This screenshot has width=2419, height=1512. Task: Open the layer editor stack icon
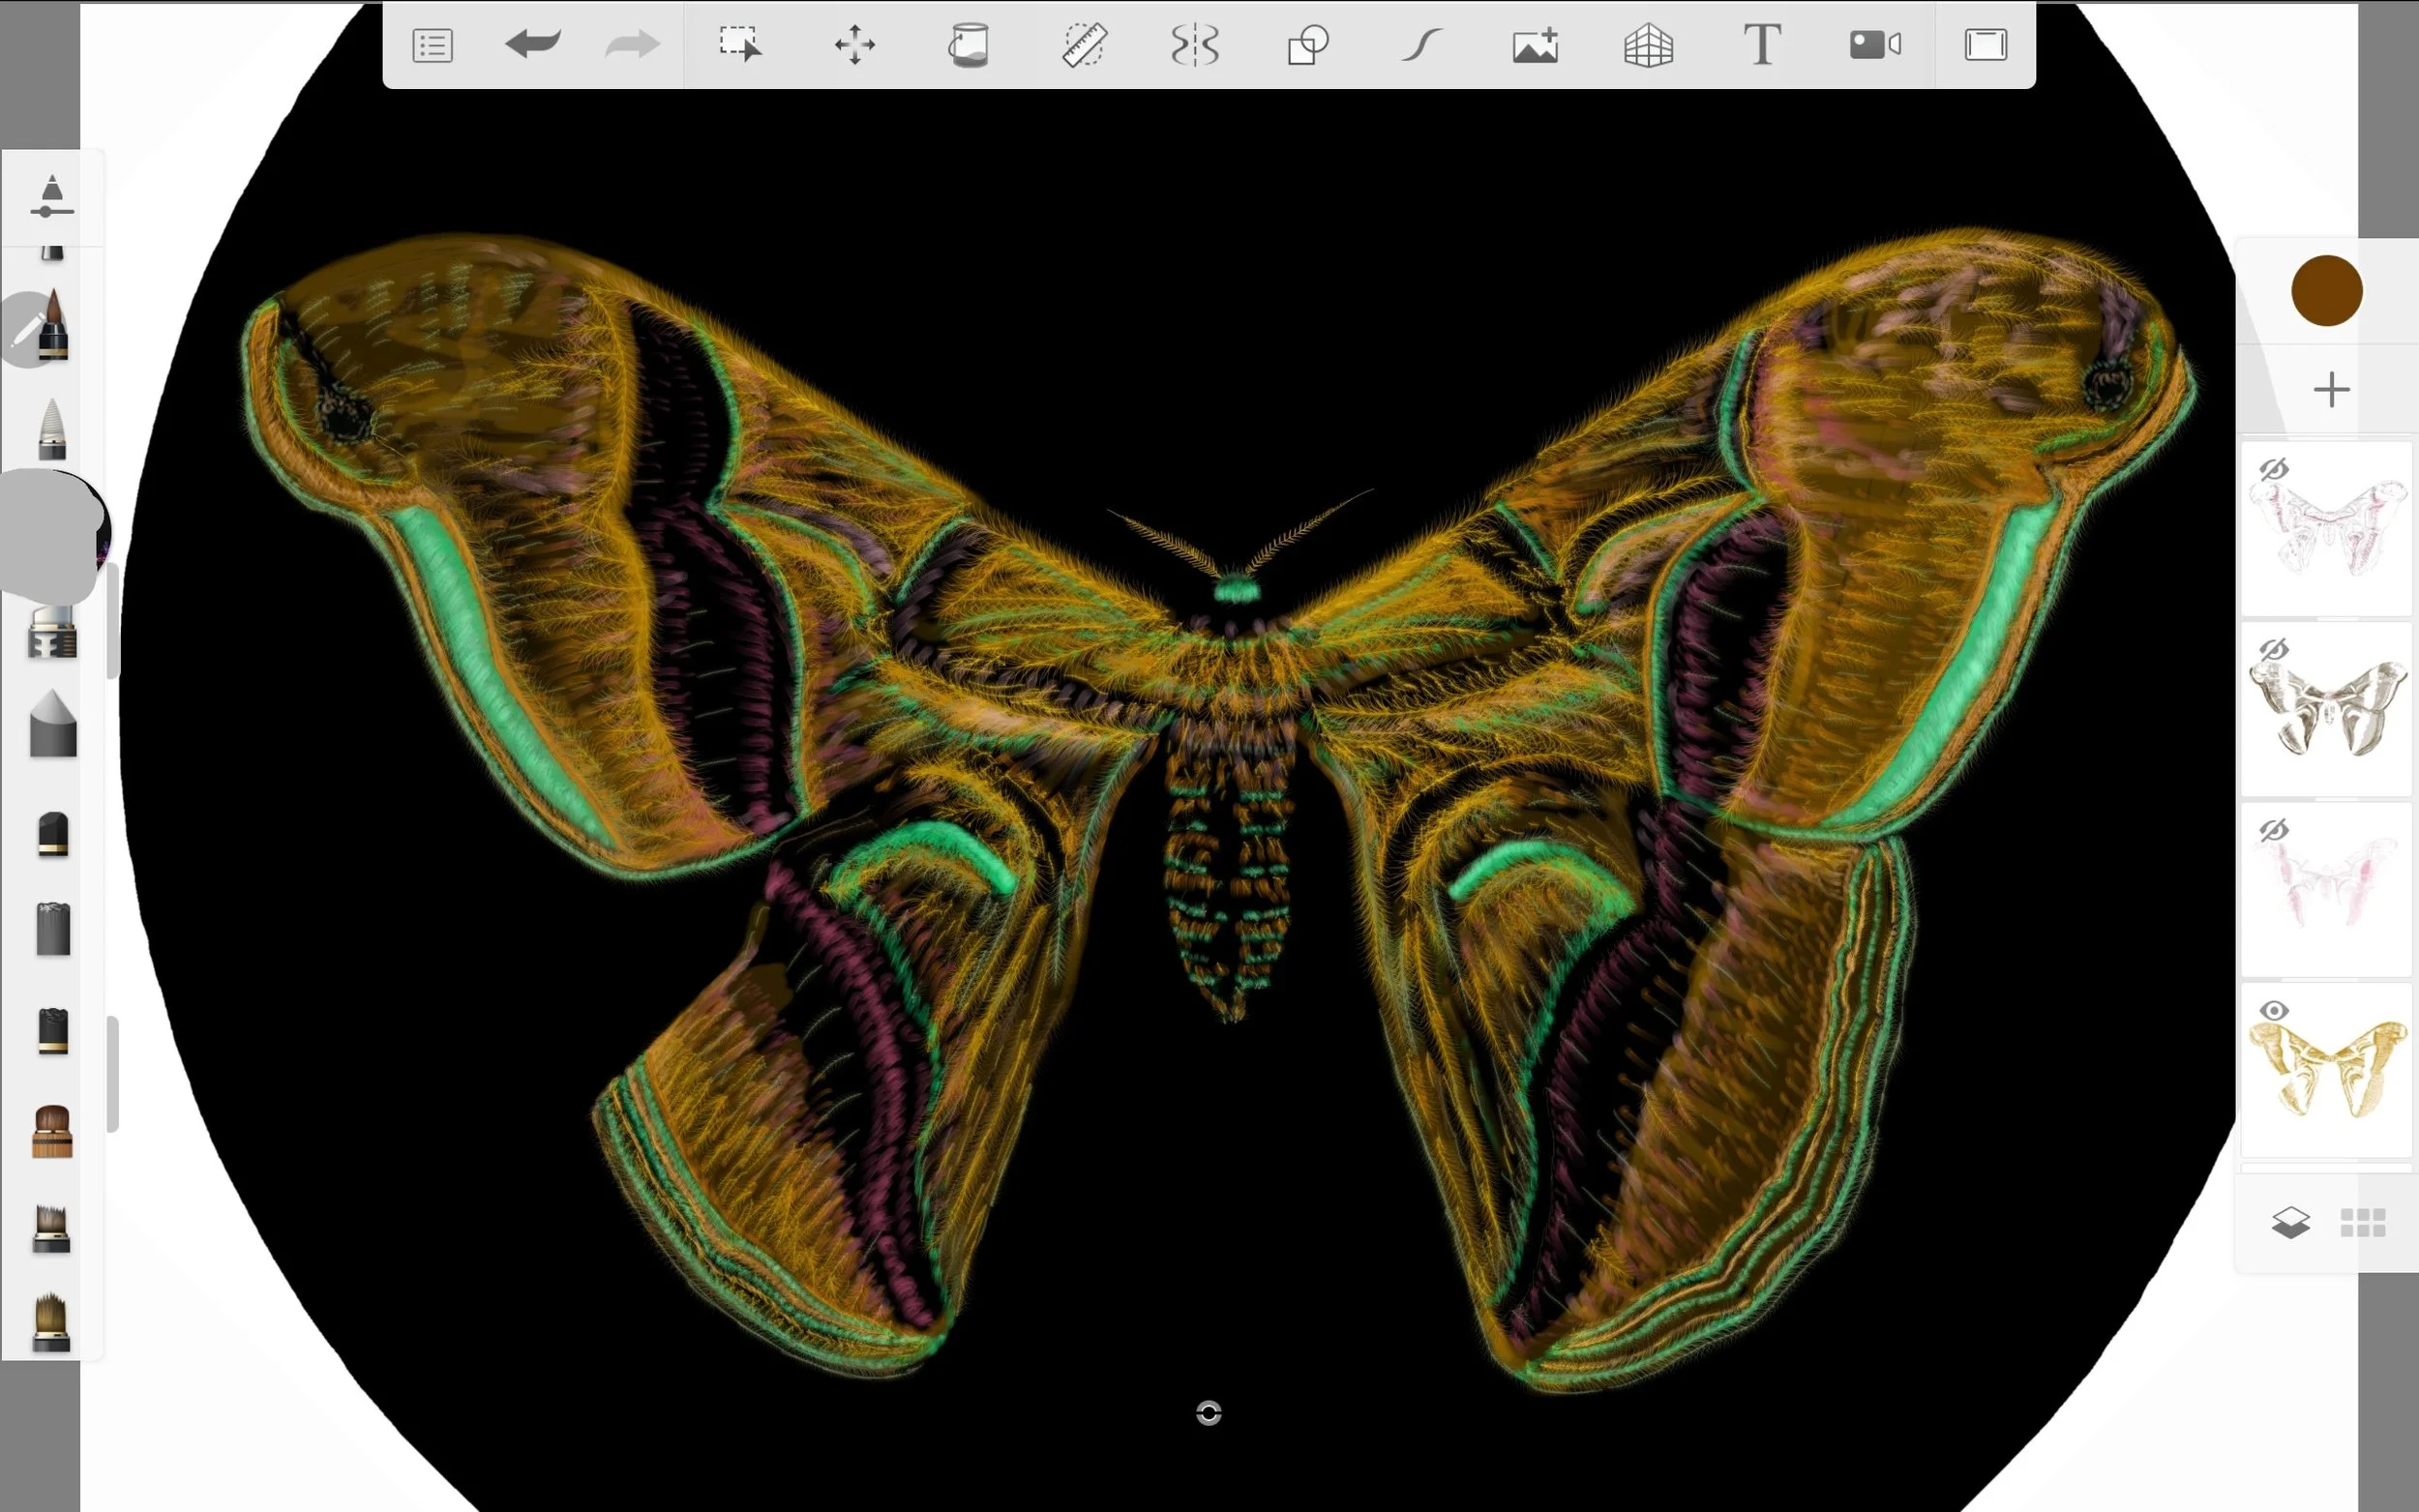(2290, 1222)
